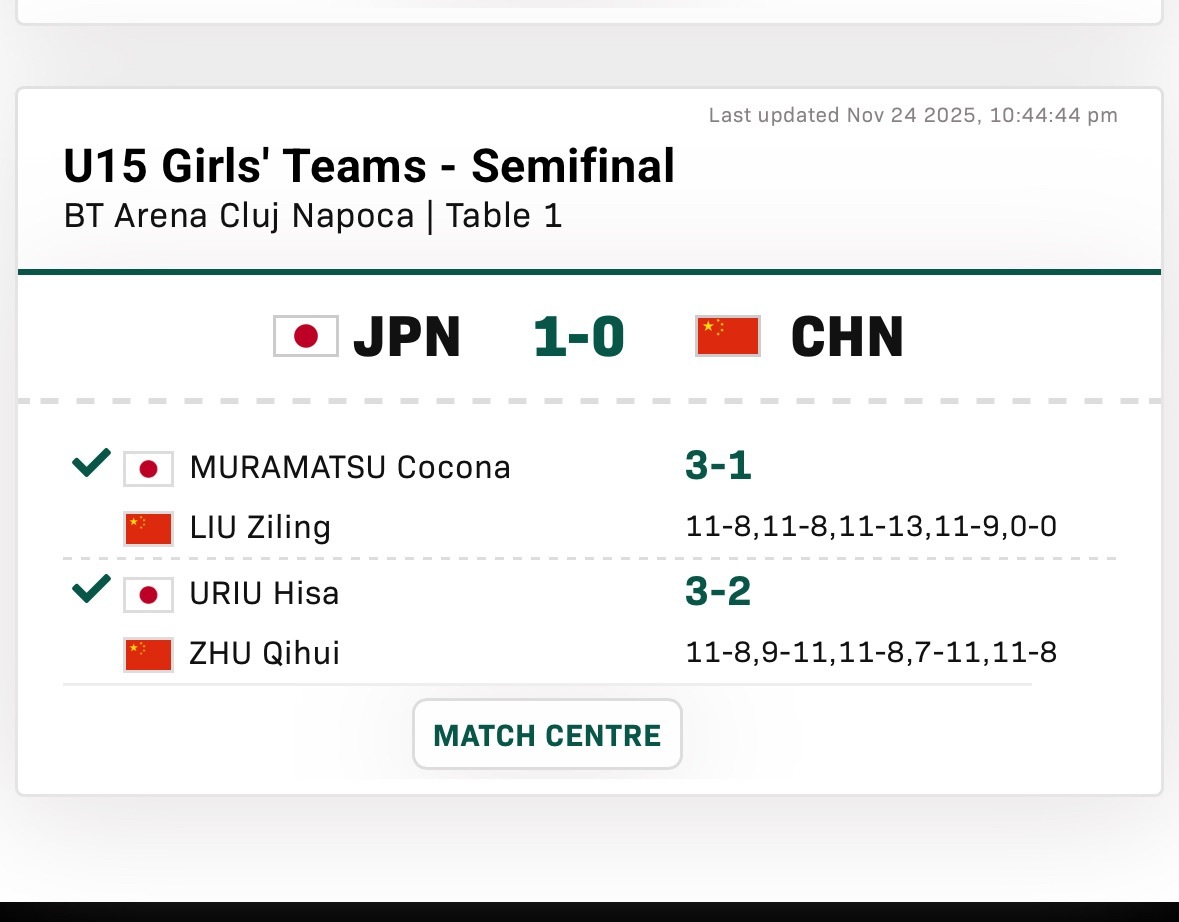Click the game scores ending in 0-0

tap(870, 527)
